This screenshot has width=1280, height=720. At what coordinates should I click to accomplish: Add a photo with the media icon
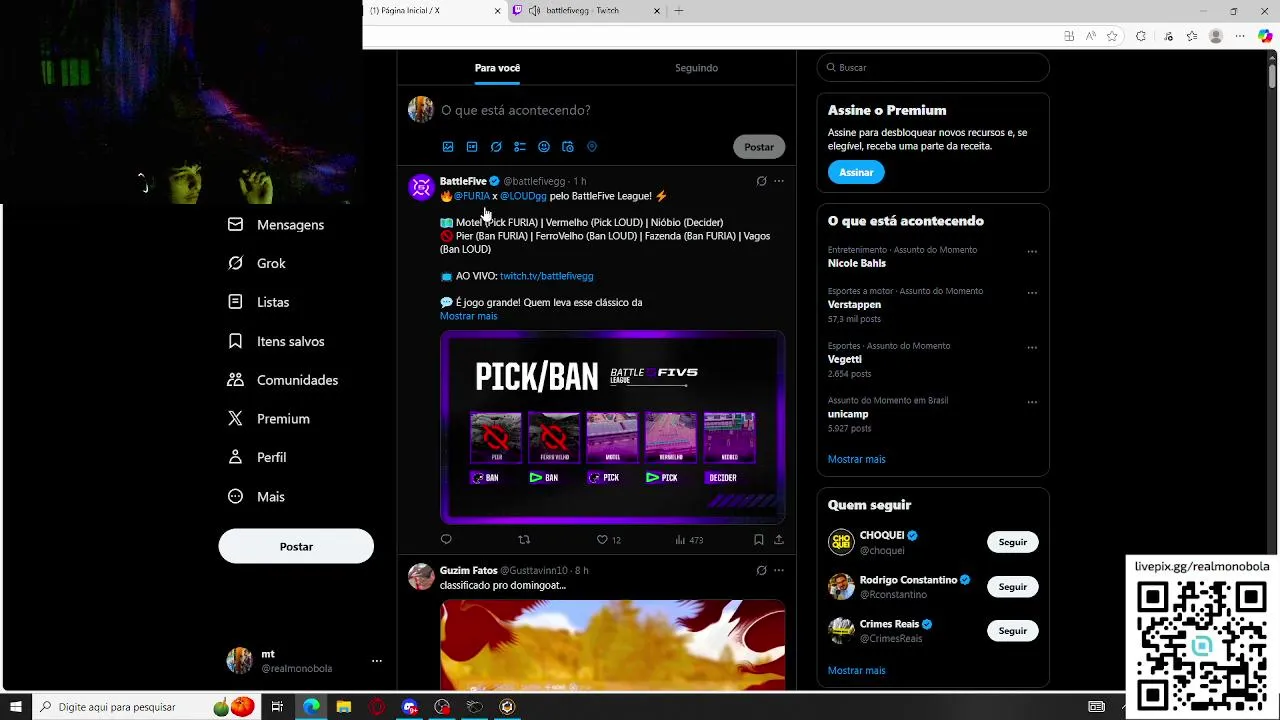pos(448,147)
